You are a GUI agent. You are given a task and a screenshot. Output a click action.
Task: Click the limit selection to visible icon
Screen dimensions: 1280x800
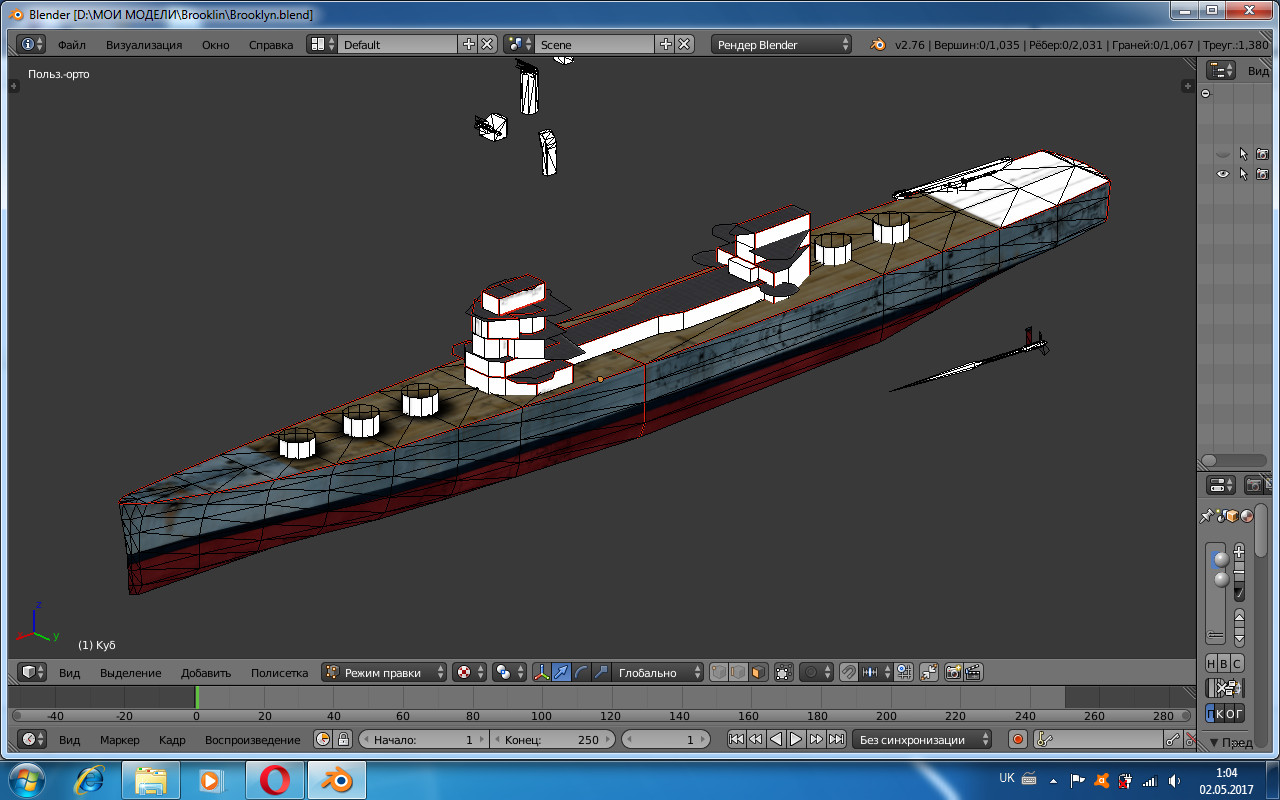pos(783,673)
